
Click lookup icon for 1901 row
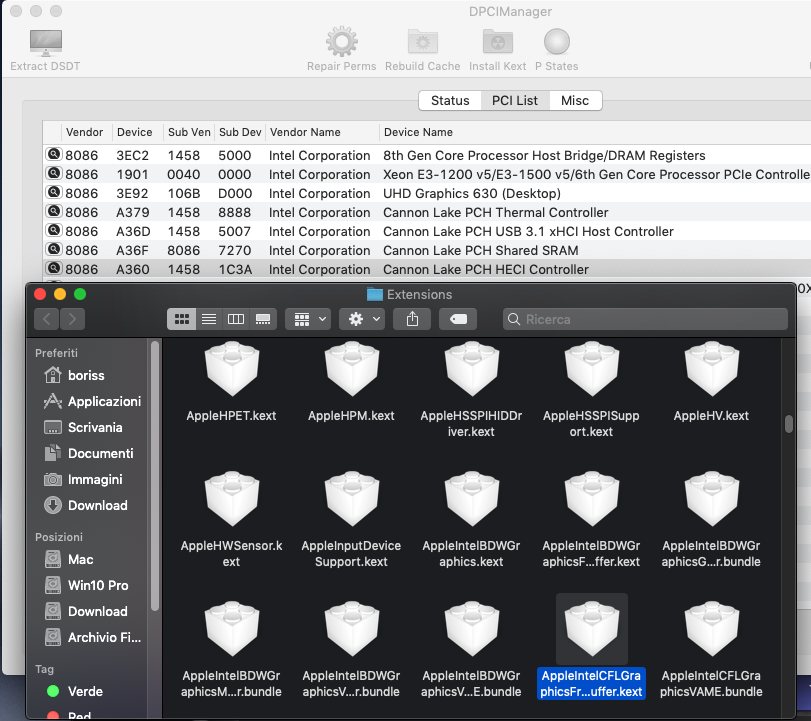pos(54,173)
